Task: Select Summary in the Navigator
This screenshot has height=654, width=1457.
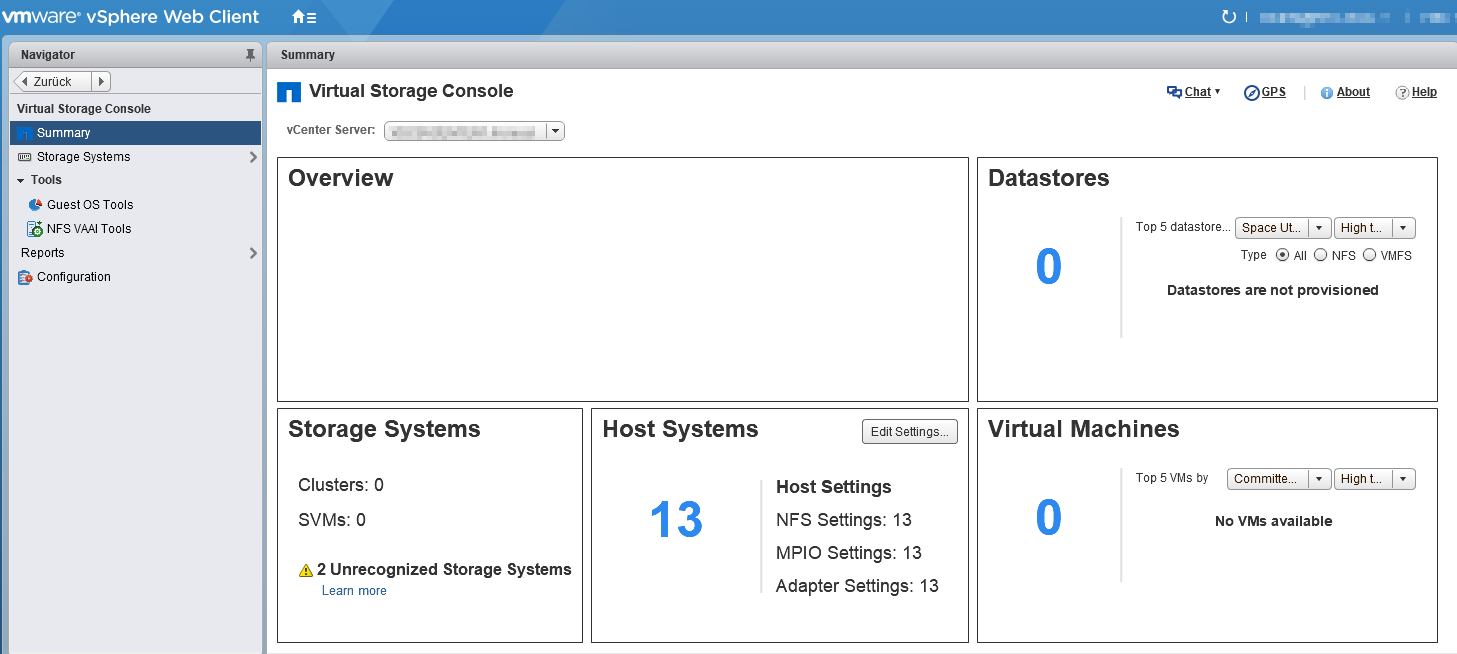Action: (x=63, y=133)
